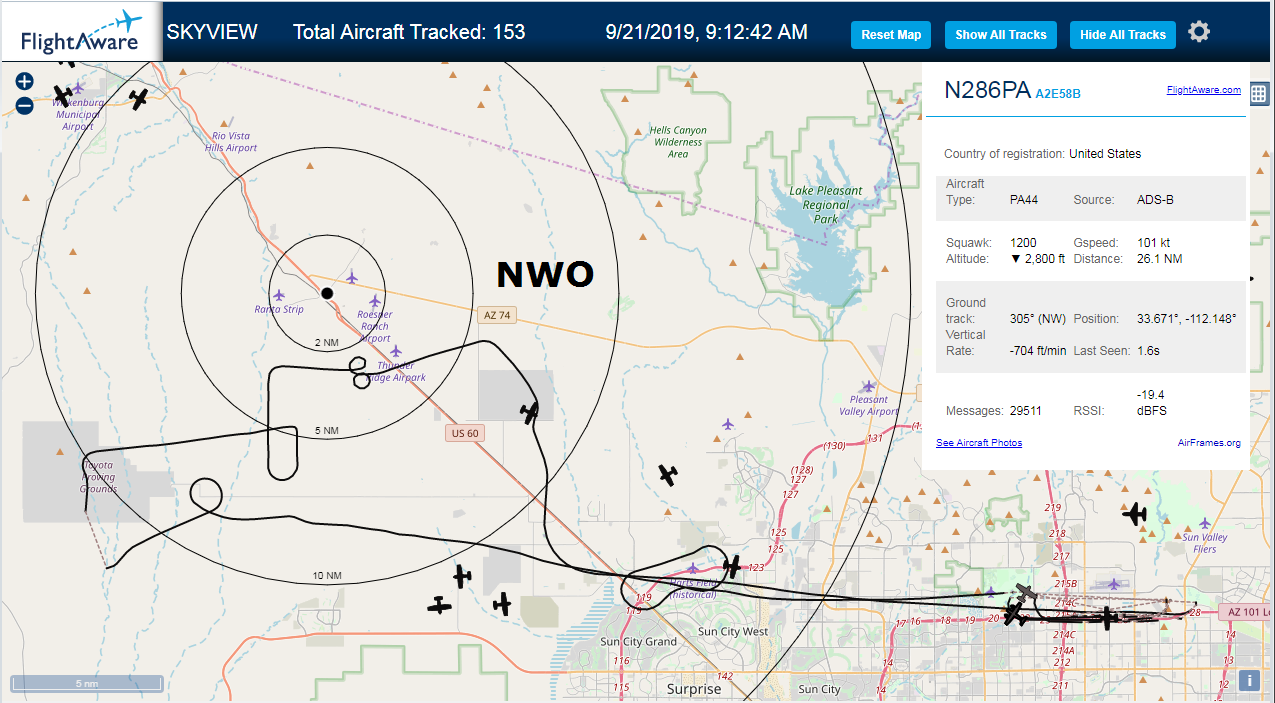Select the aircraft south of Lake Pleasant
The width and height of the screenshot is (1275, 703).
pos(667,474)
